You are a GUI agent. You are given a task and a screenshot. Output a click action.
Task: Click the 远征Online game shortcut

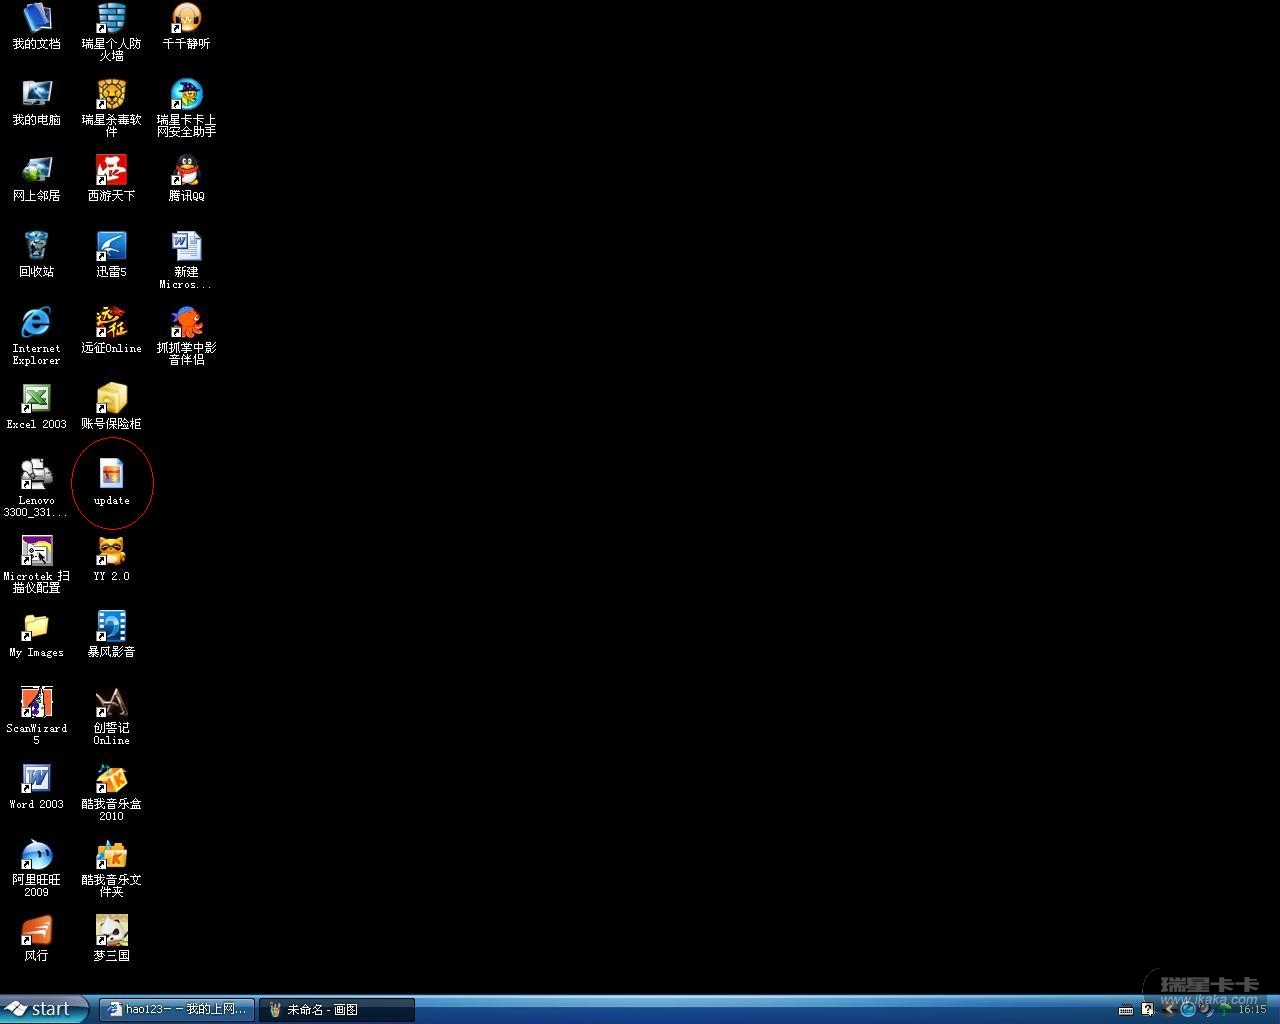pyautogui.click(x=111, y=330)
